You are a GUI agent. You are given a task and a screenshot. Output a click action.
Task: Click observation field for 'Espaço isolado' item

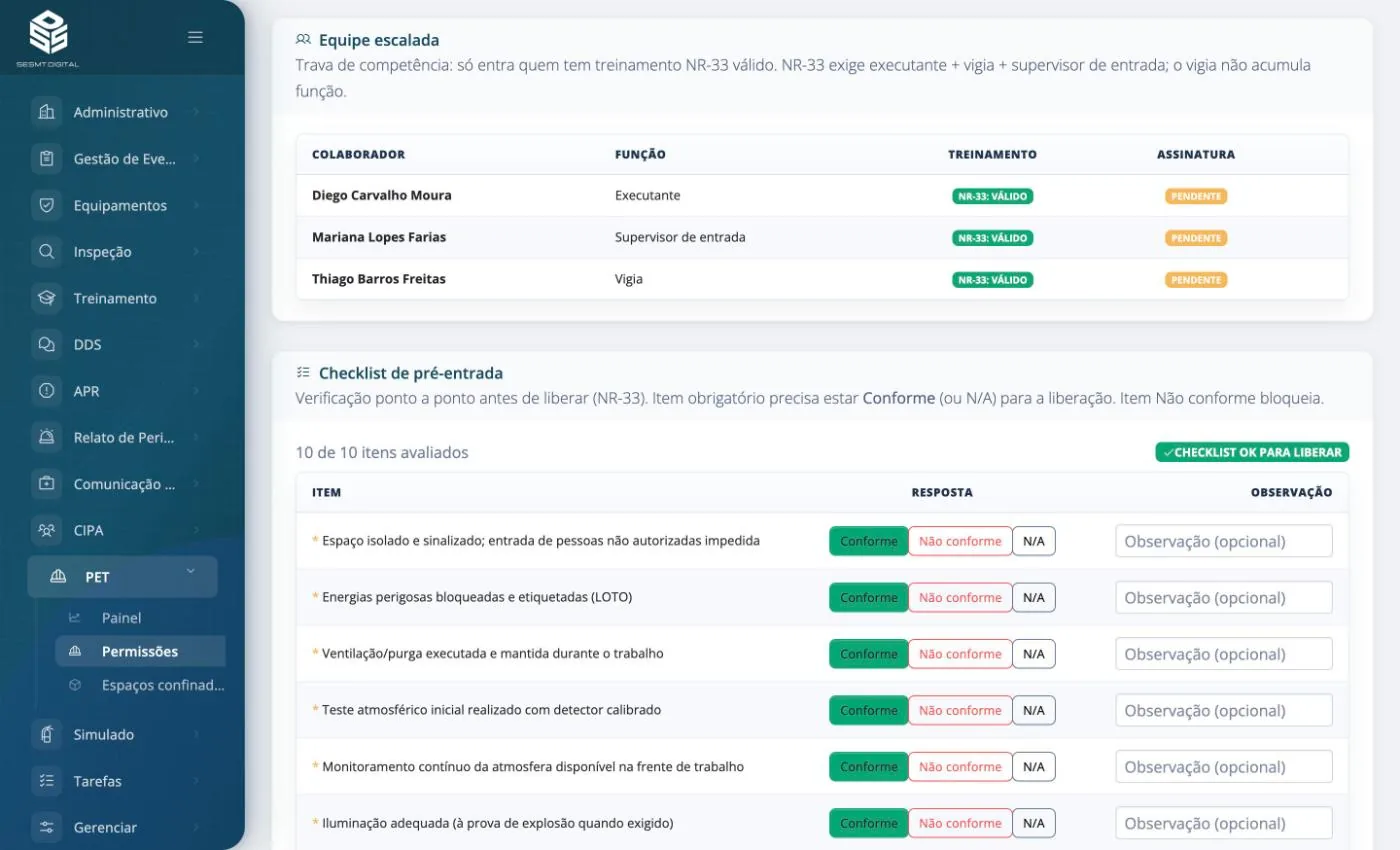pos(1224,541)
